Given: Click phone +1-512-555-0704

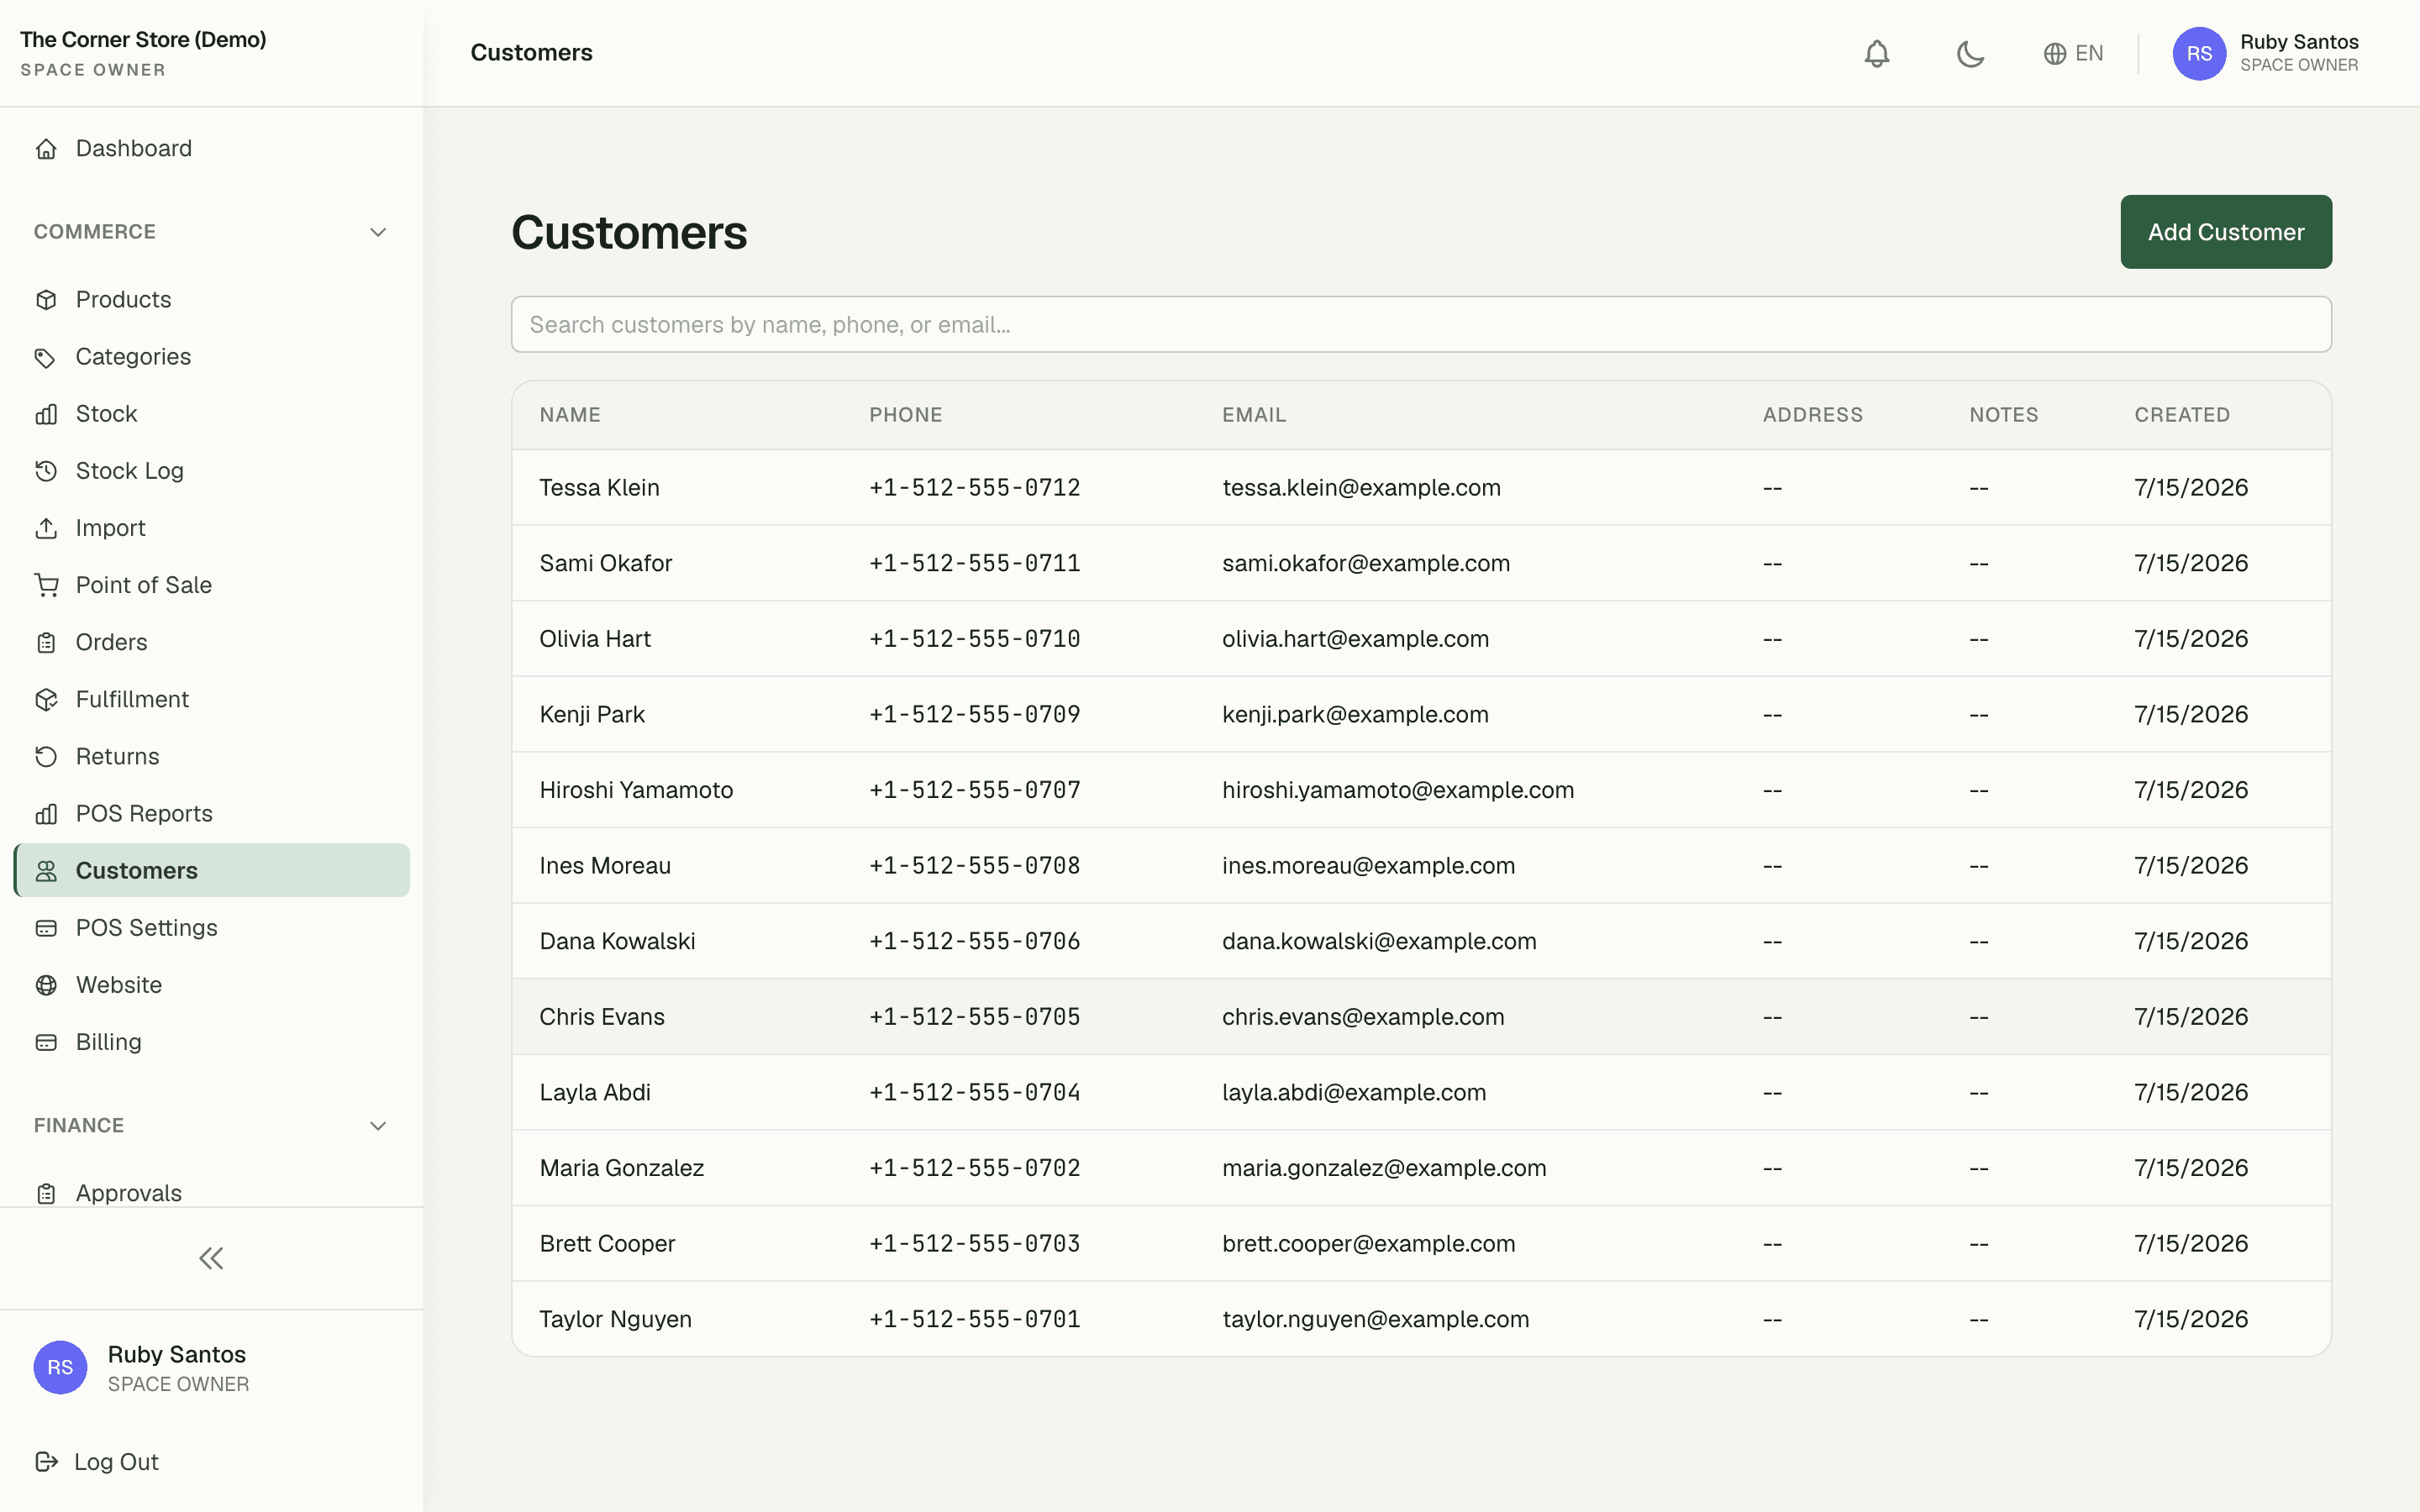Looking at the screenshot, I should pos(975,1092).
